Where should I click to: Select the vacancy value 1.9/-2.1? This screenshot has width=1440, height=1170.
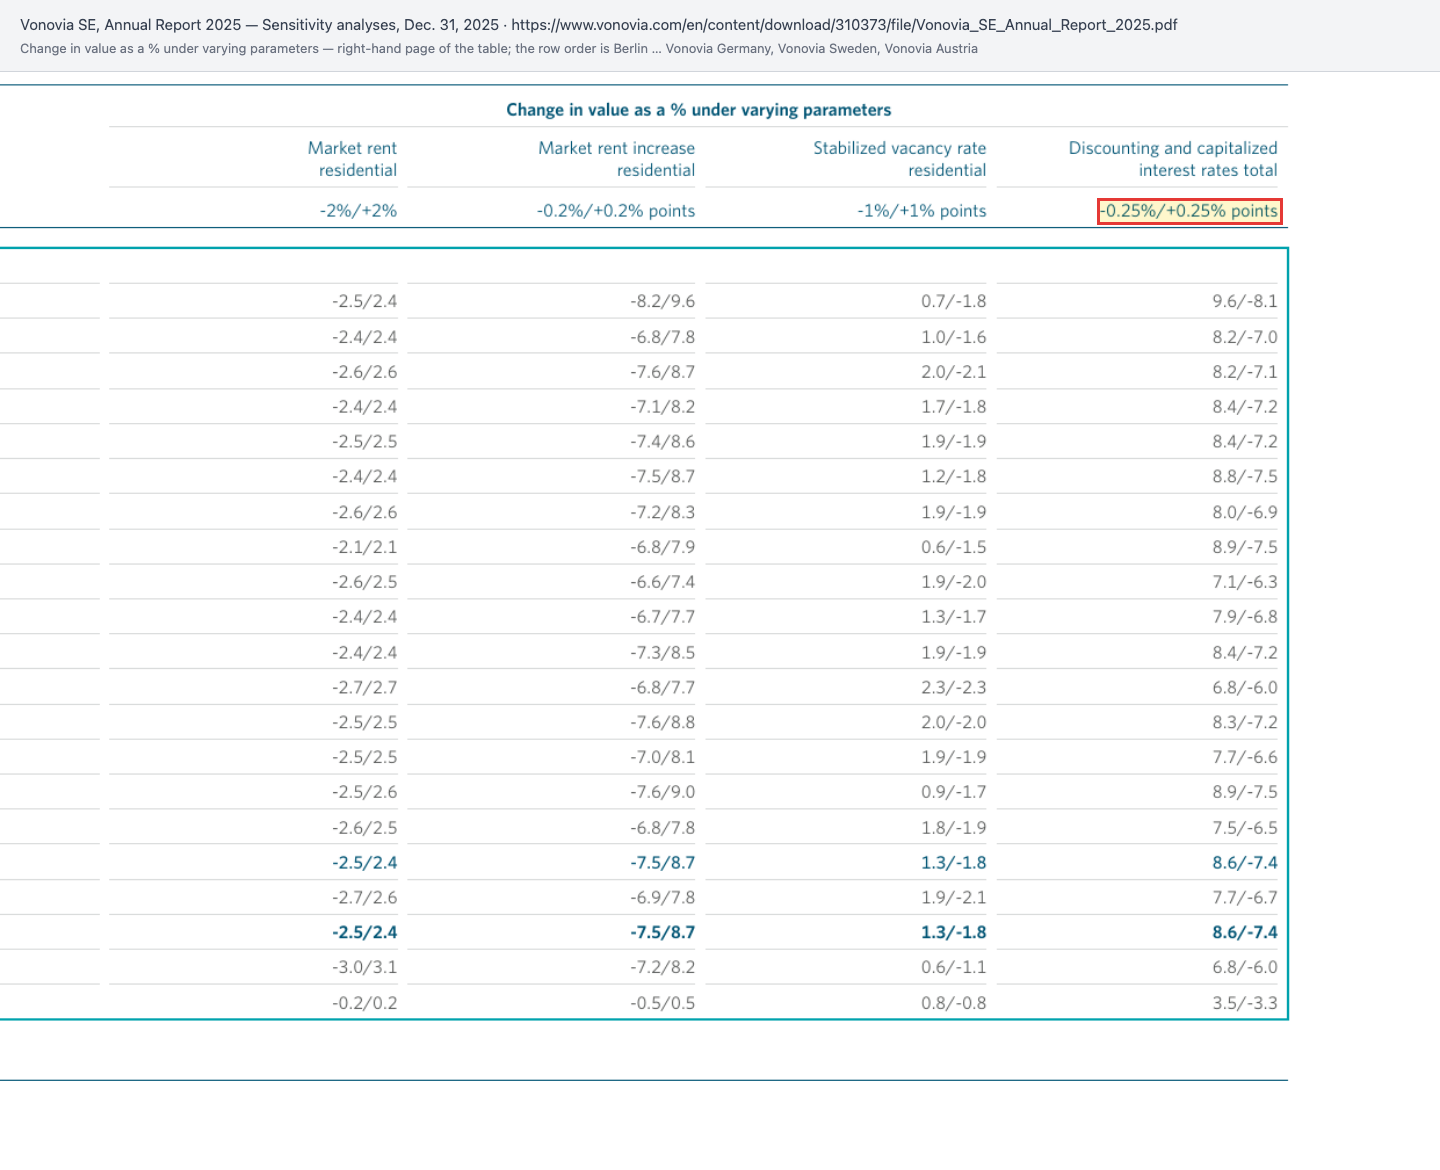tap(954, 898)
